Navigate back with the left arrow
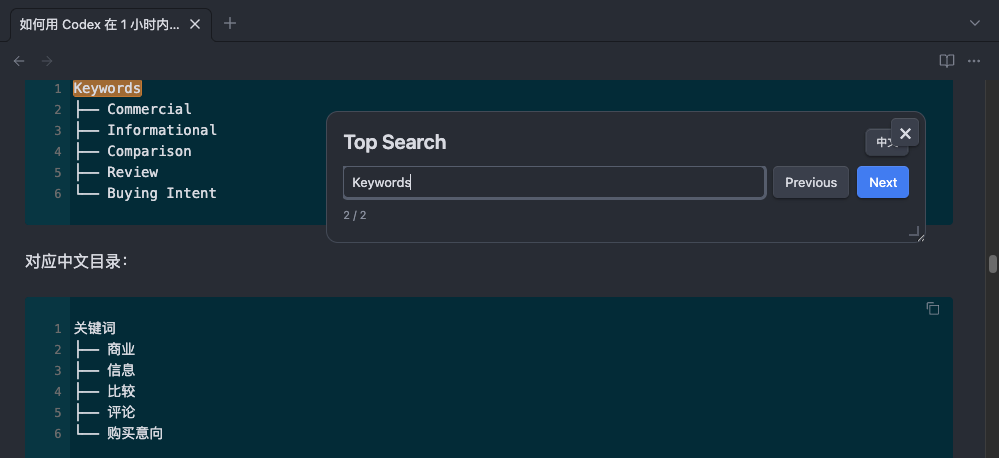This screenshot has height=458, width=999. [x=19, y=61]
